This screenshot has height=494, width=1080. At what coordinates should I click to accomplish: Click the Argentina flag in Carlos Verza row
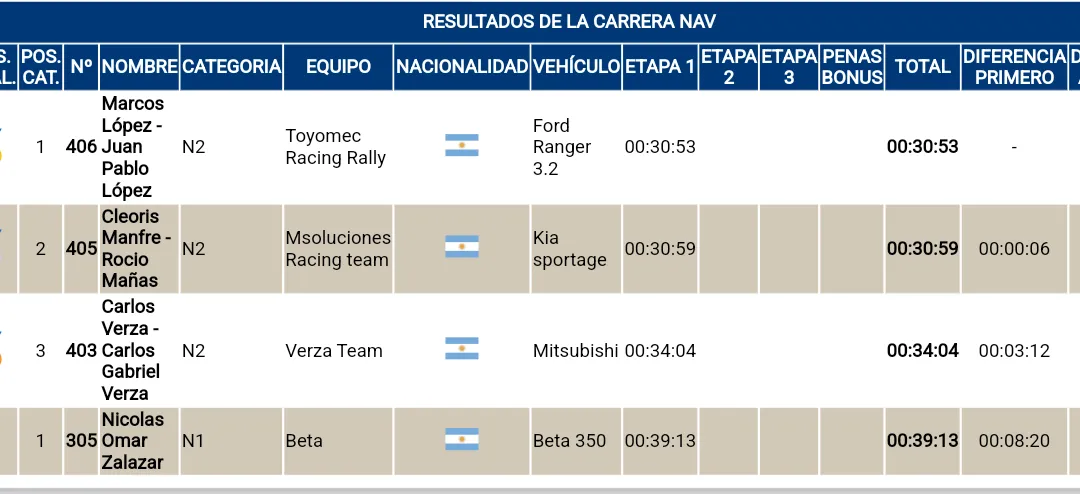click(461, 349)
